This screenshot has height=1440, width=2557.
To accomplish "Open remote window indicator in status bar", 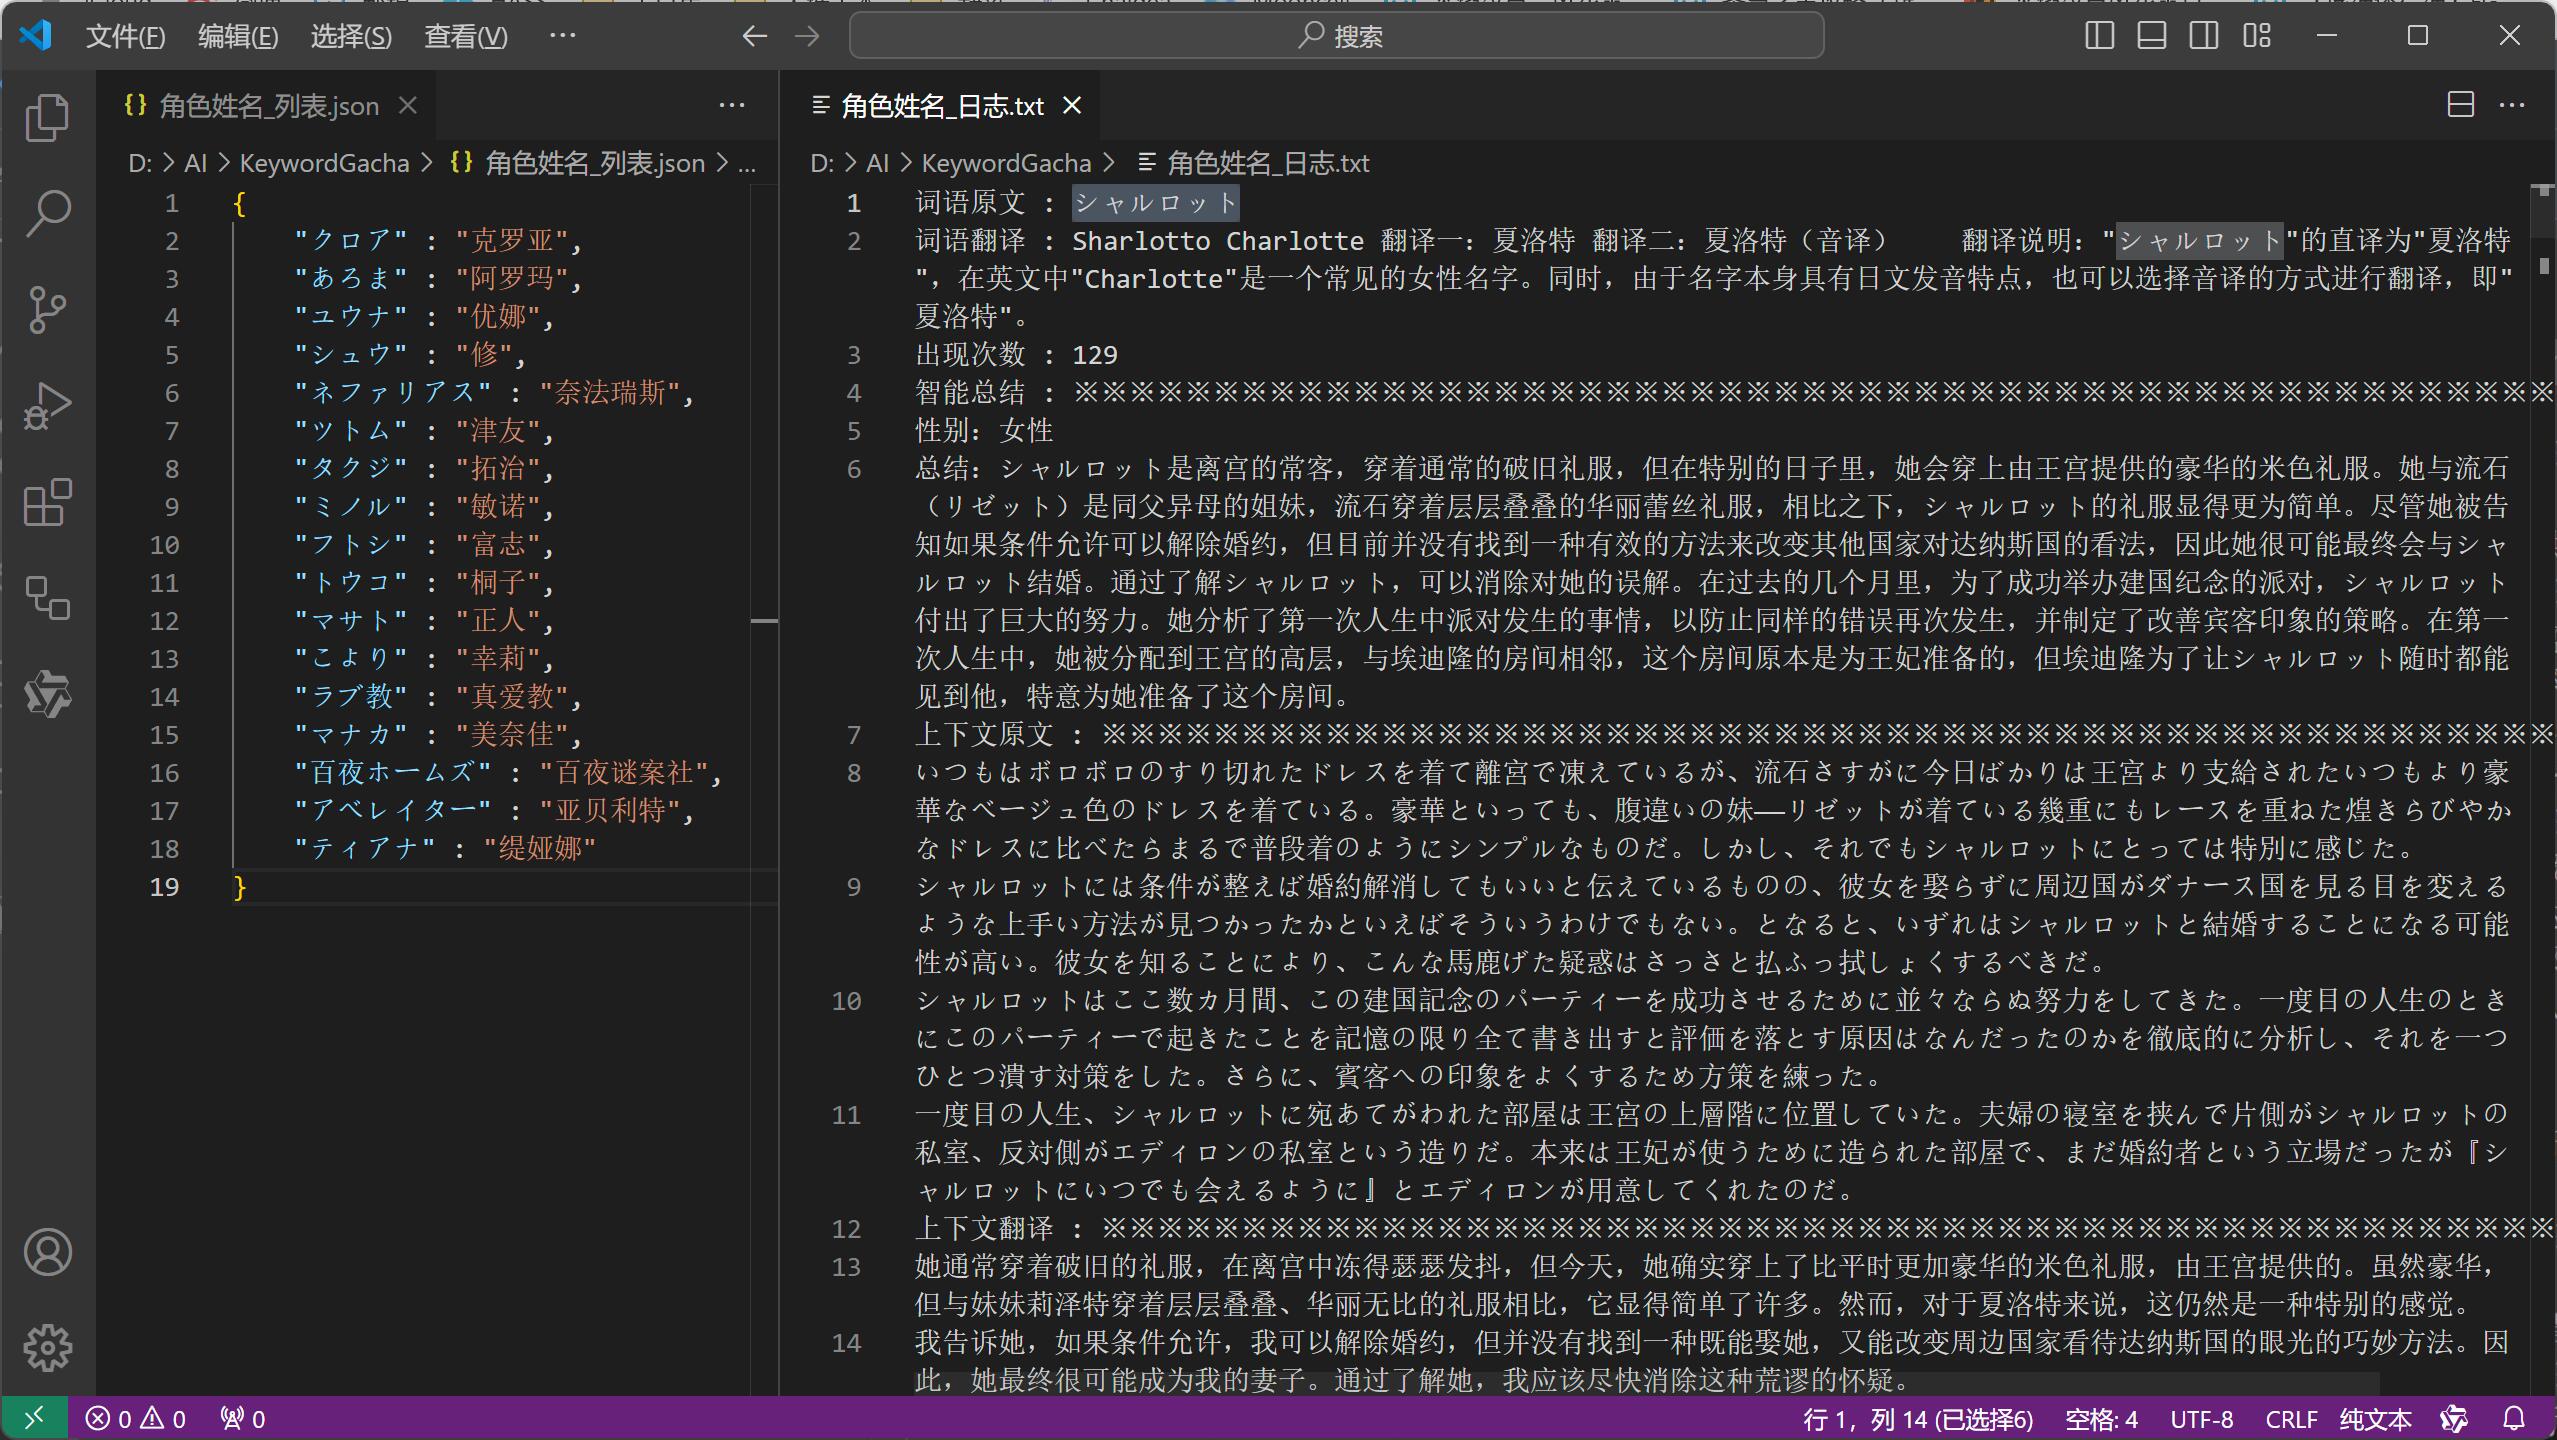I will tap(34, 1418).
